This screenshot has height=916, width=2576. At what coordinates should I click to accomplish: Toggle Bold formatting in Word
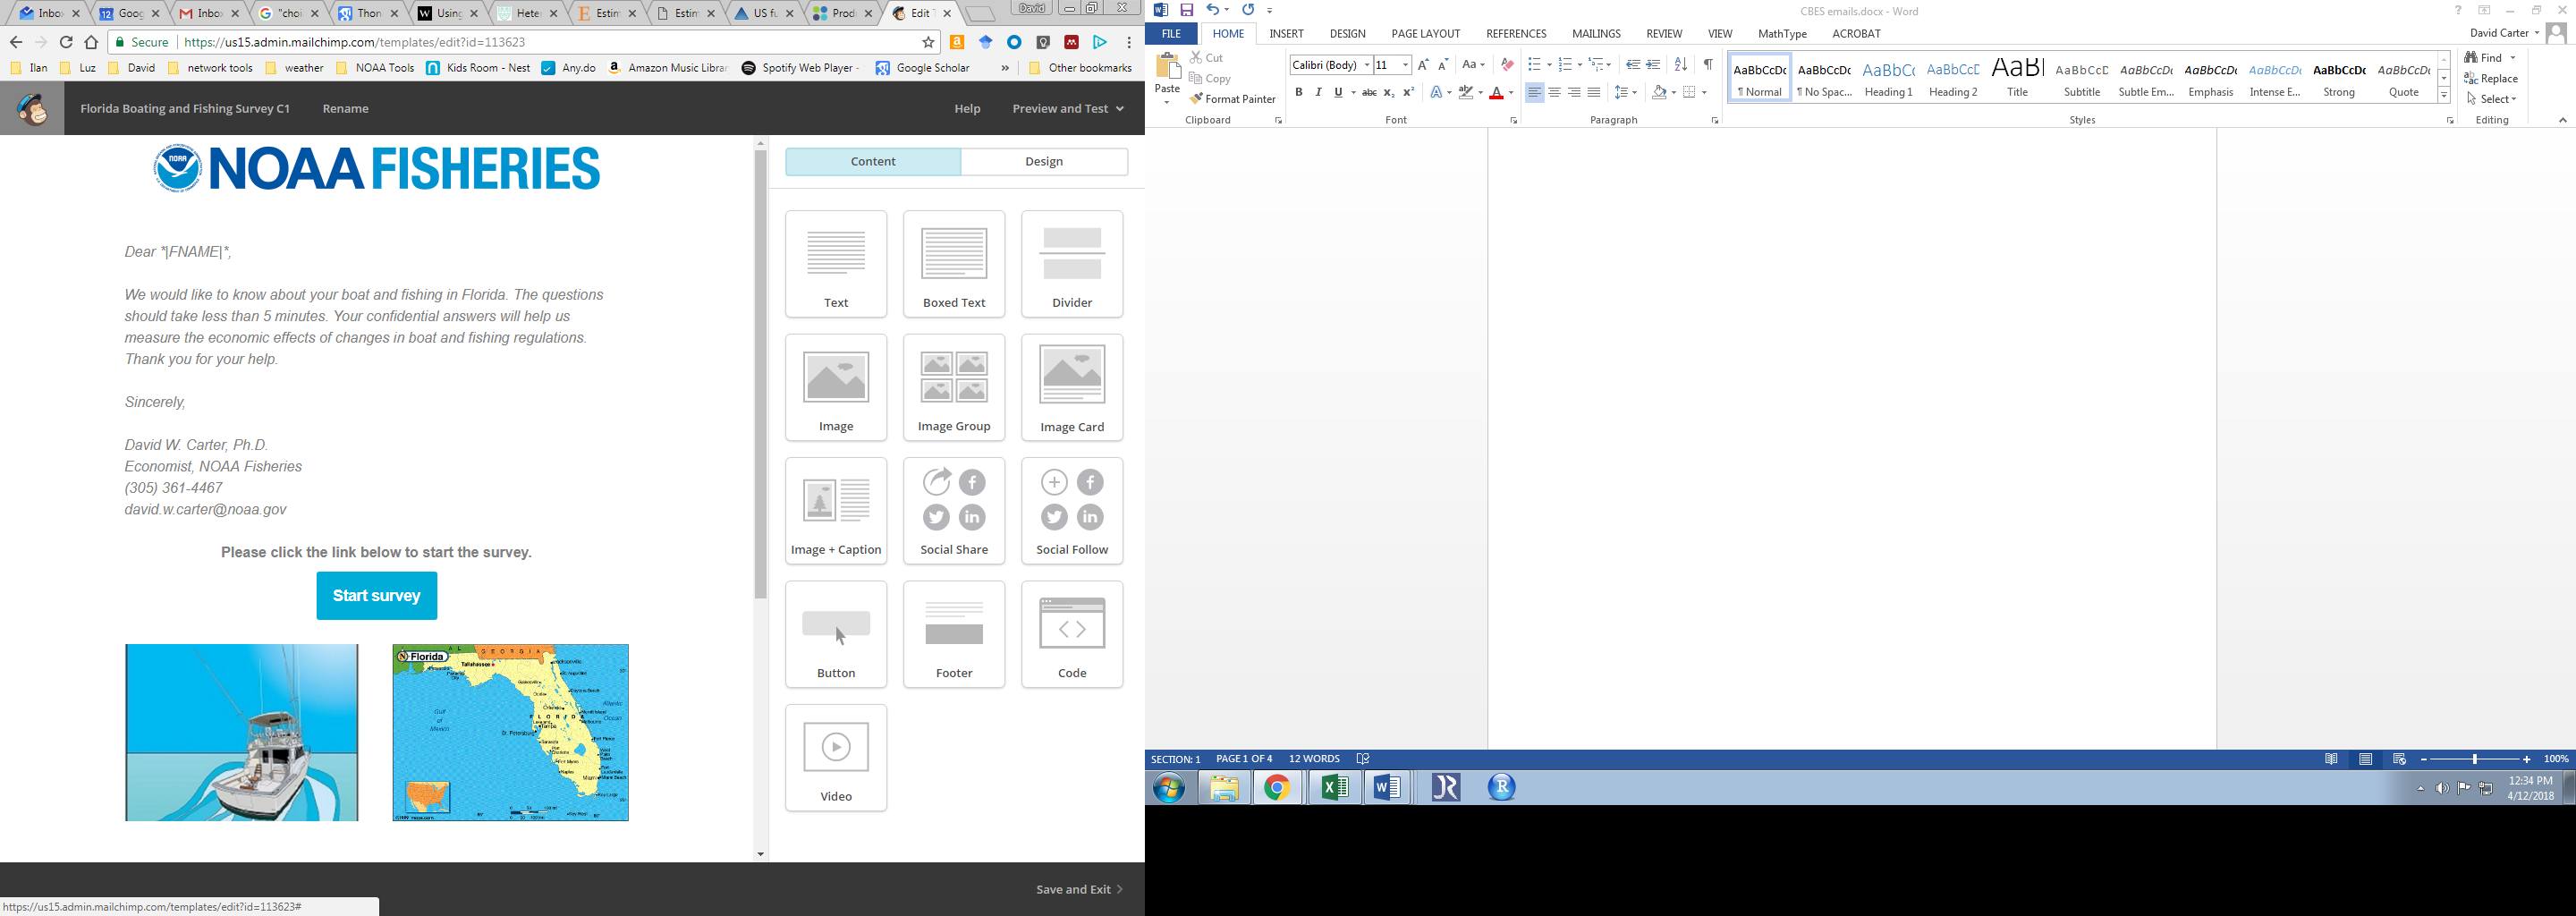(1299, 93)
